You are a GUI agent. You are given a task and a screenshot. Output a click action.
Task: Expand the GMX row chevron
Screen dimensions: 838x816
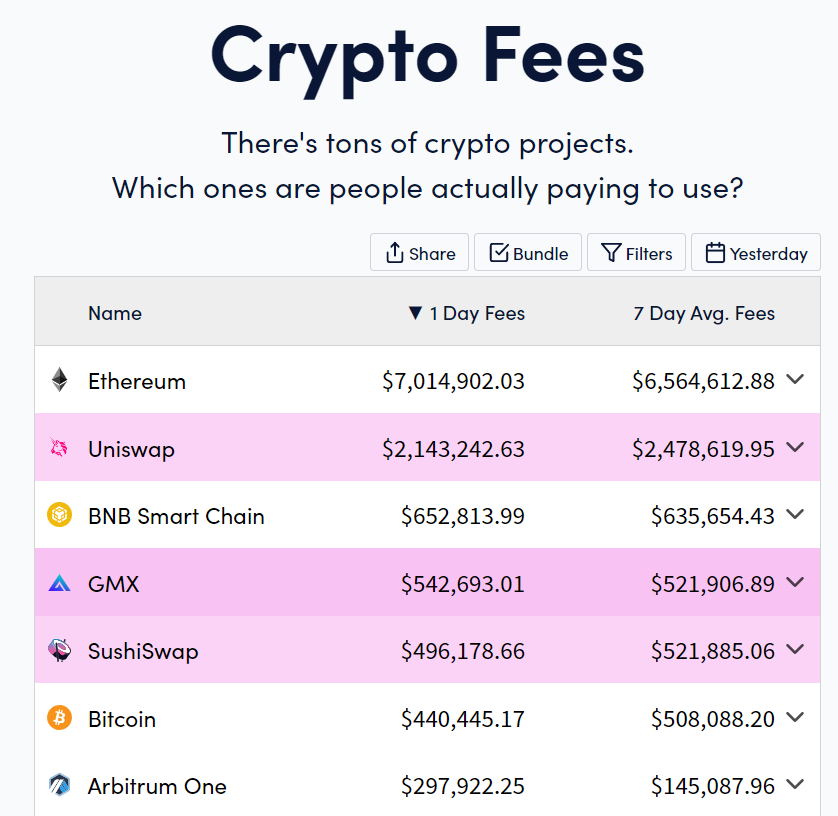(x=795, y=582)
